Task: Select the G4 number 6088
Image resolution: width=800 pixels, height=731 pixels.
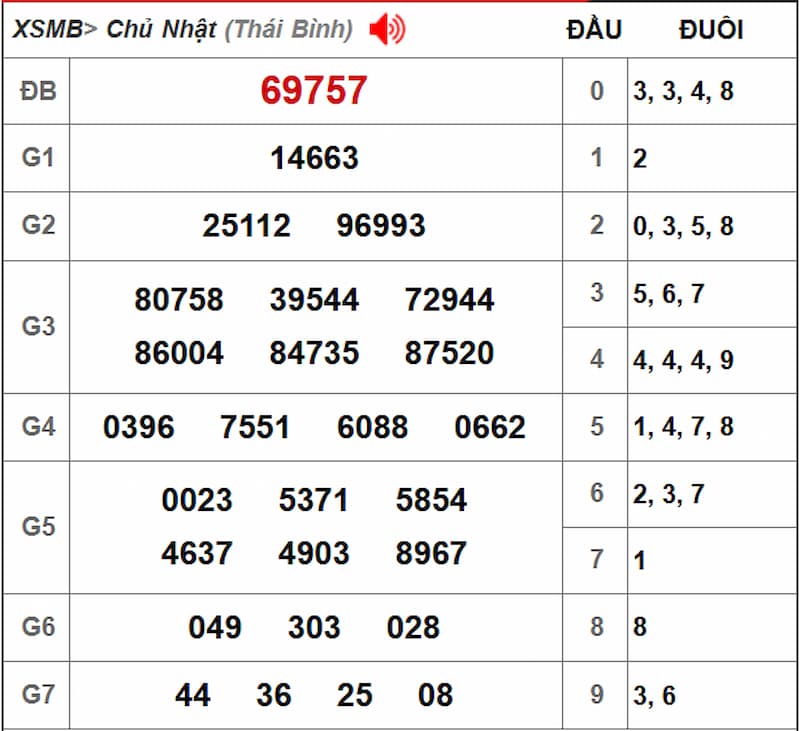Action: [x=372, y=428]
